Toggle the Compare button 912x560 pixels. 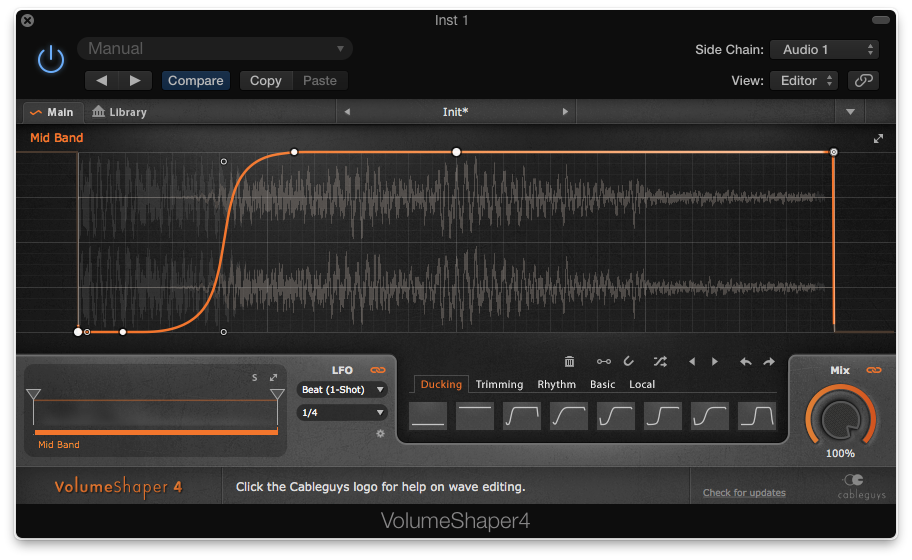pos(195,80)
